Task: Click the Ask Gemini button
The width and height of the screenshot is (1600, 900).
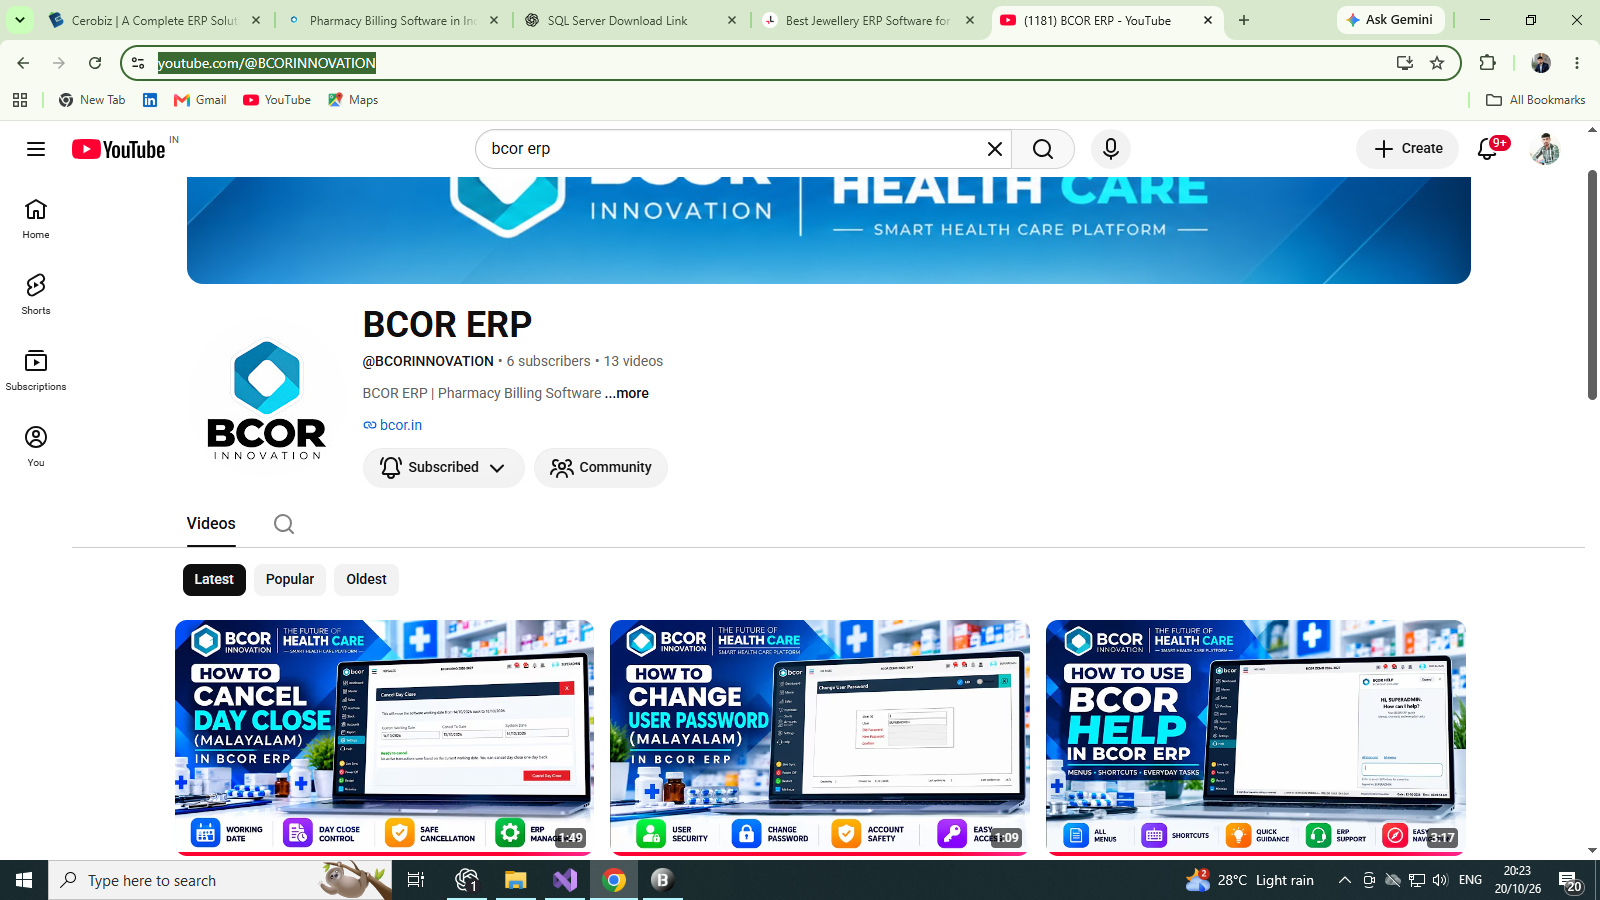Action: pyautogui.click(x=1389, y=20)
